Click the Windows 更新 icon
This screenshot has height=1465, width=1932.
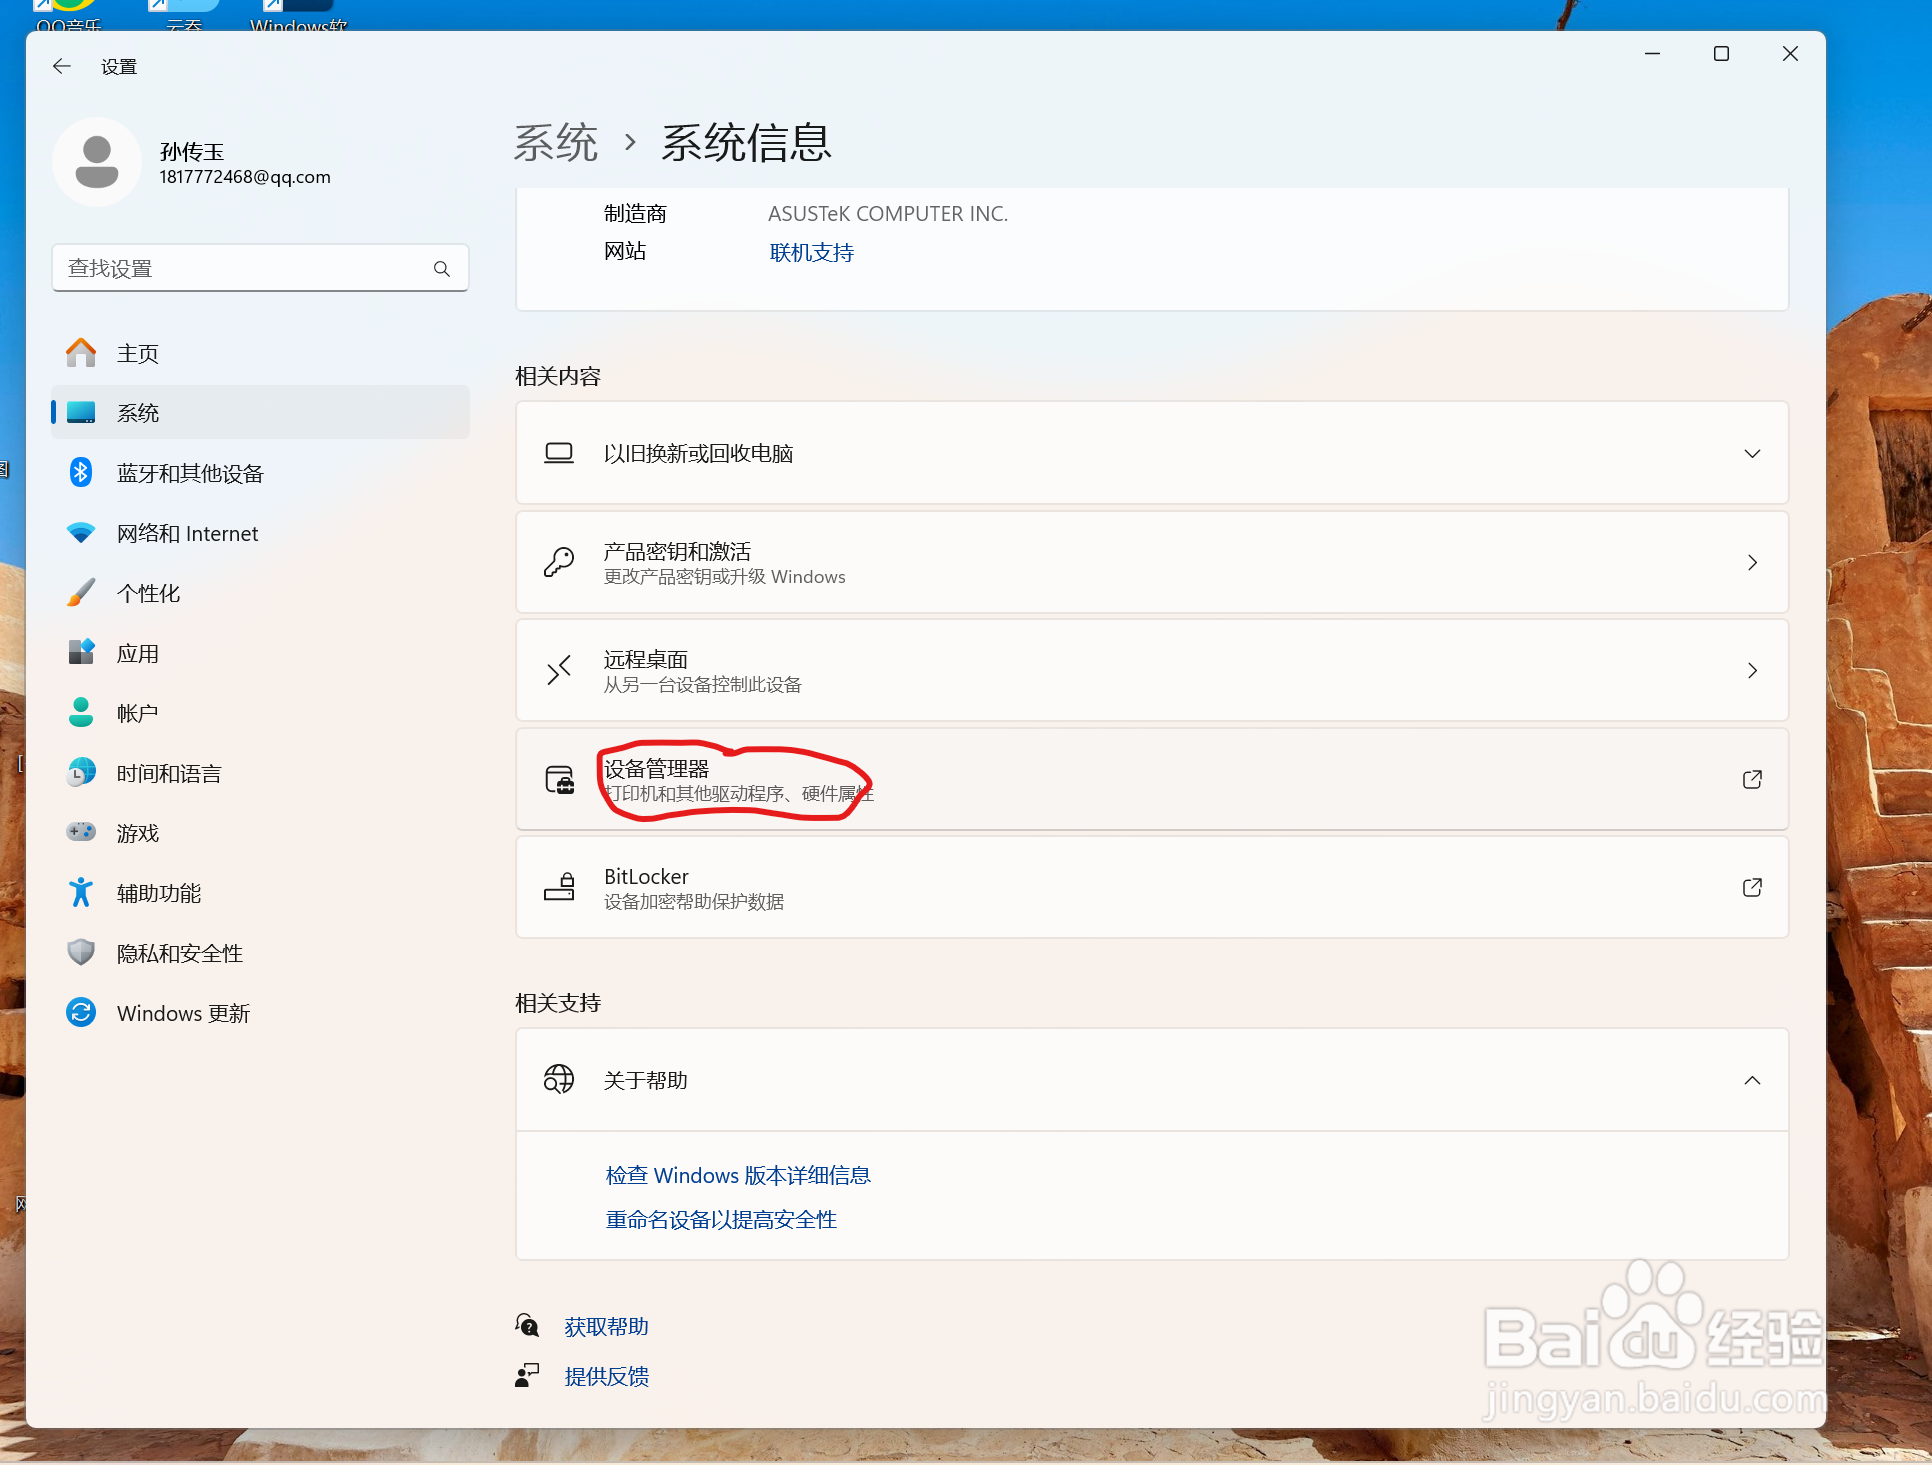tap(81, 1012)
